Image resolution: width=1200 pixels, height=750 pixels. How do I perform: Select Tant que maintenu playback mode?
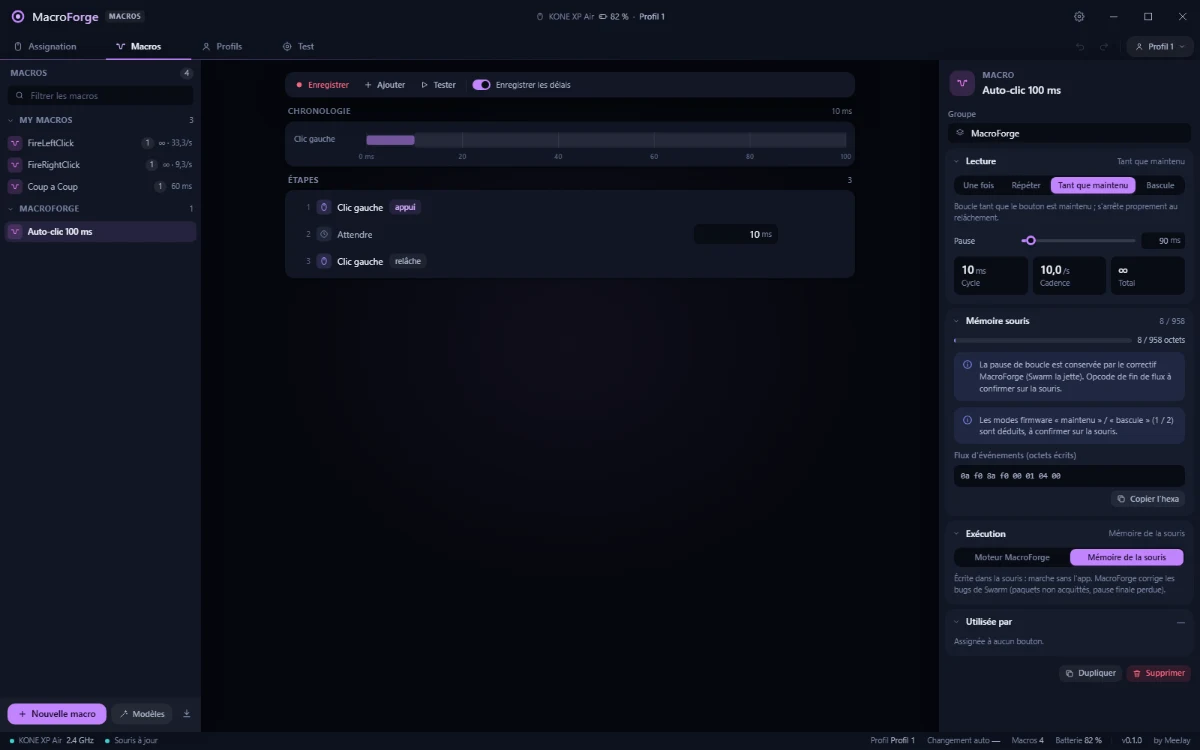1093,185
